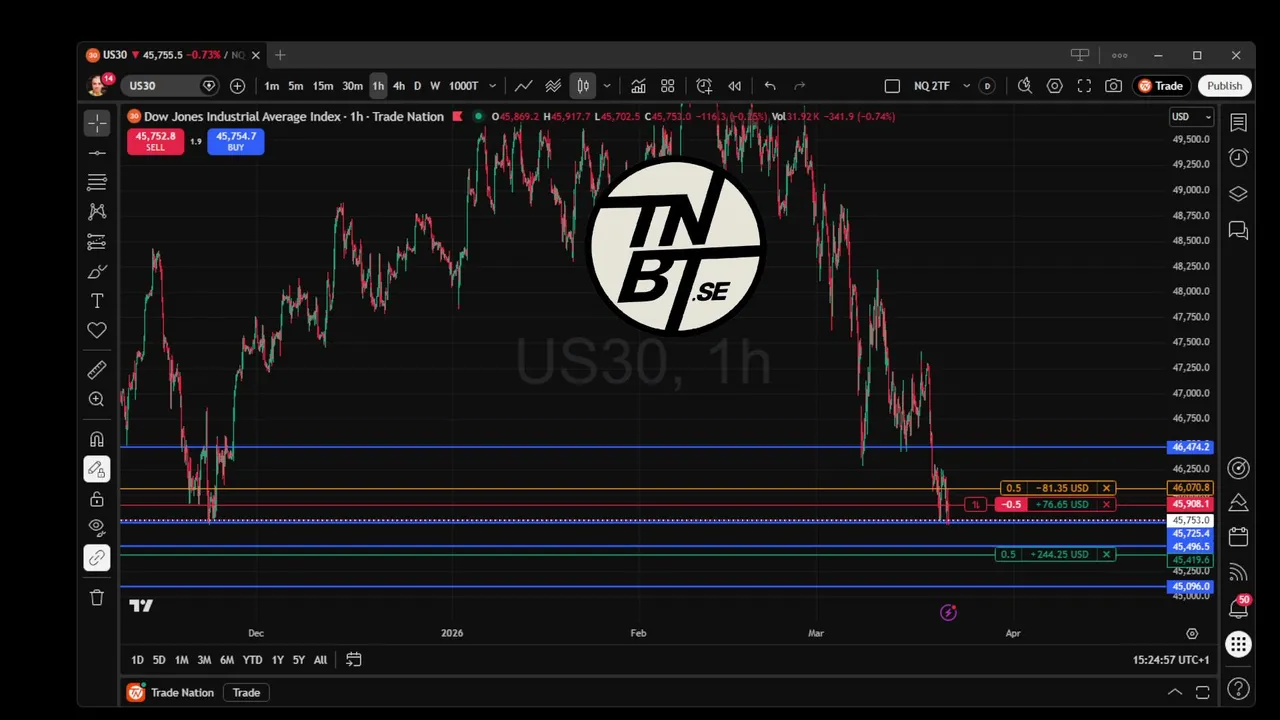Switch to the 1m timeframe

point(272,86)
